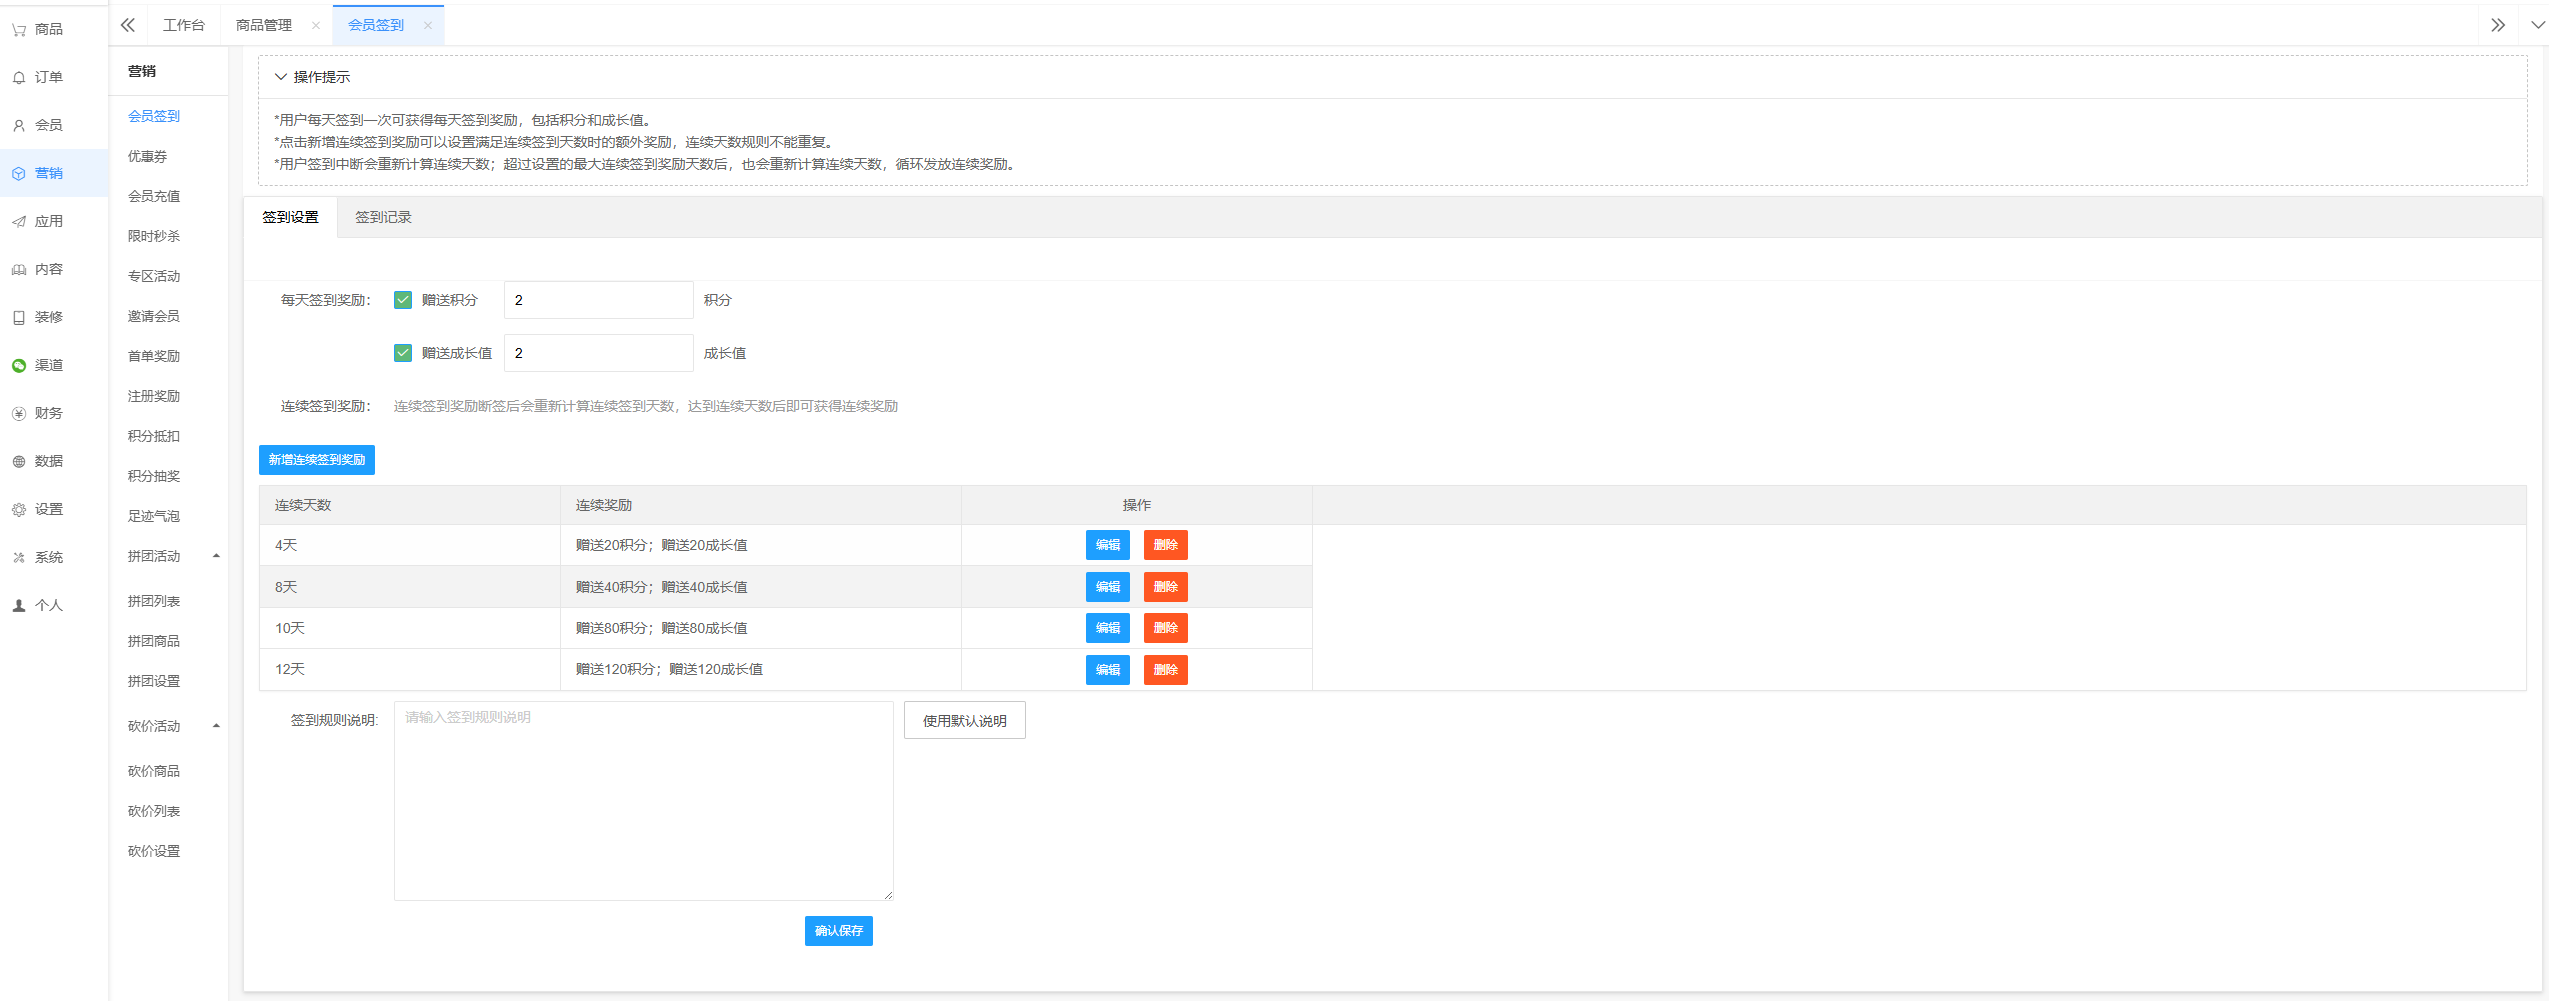This screenshot has width=2549, height=1001.
Task: Click the 应用 paper plane icon
Action: [19, 222]
